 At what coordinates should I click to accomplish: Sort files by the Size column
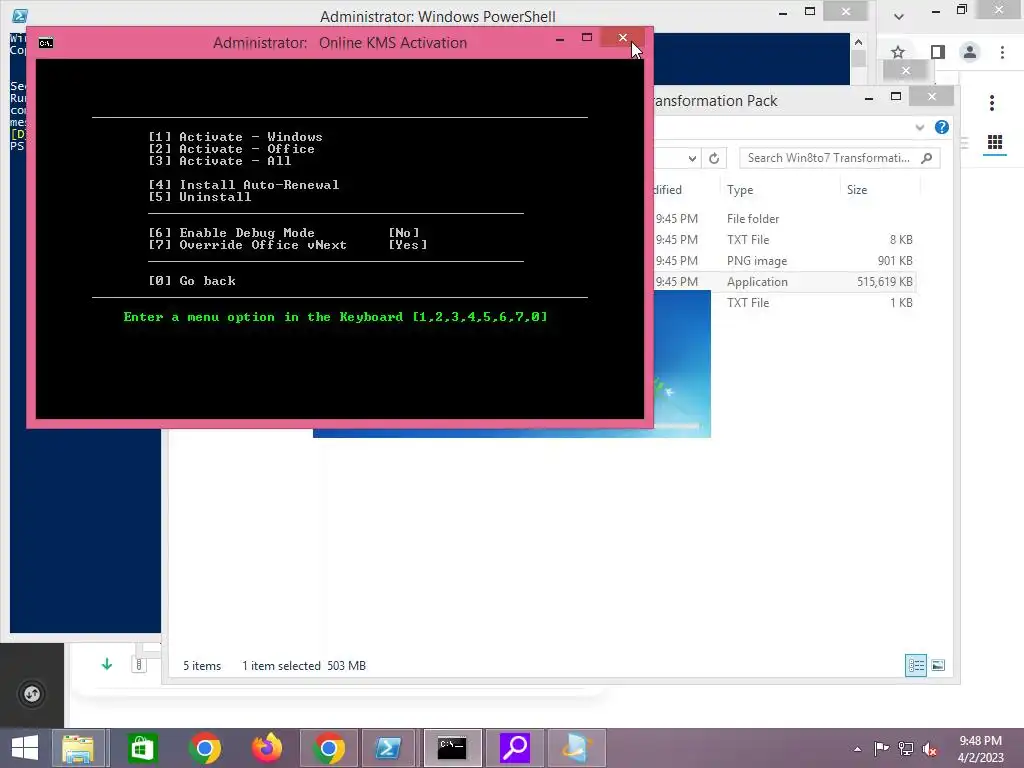point(857,190)
